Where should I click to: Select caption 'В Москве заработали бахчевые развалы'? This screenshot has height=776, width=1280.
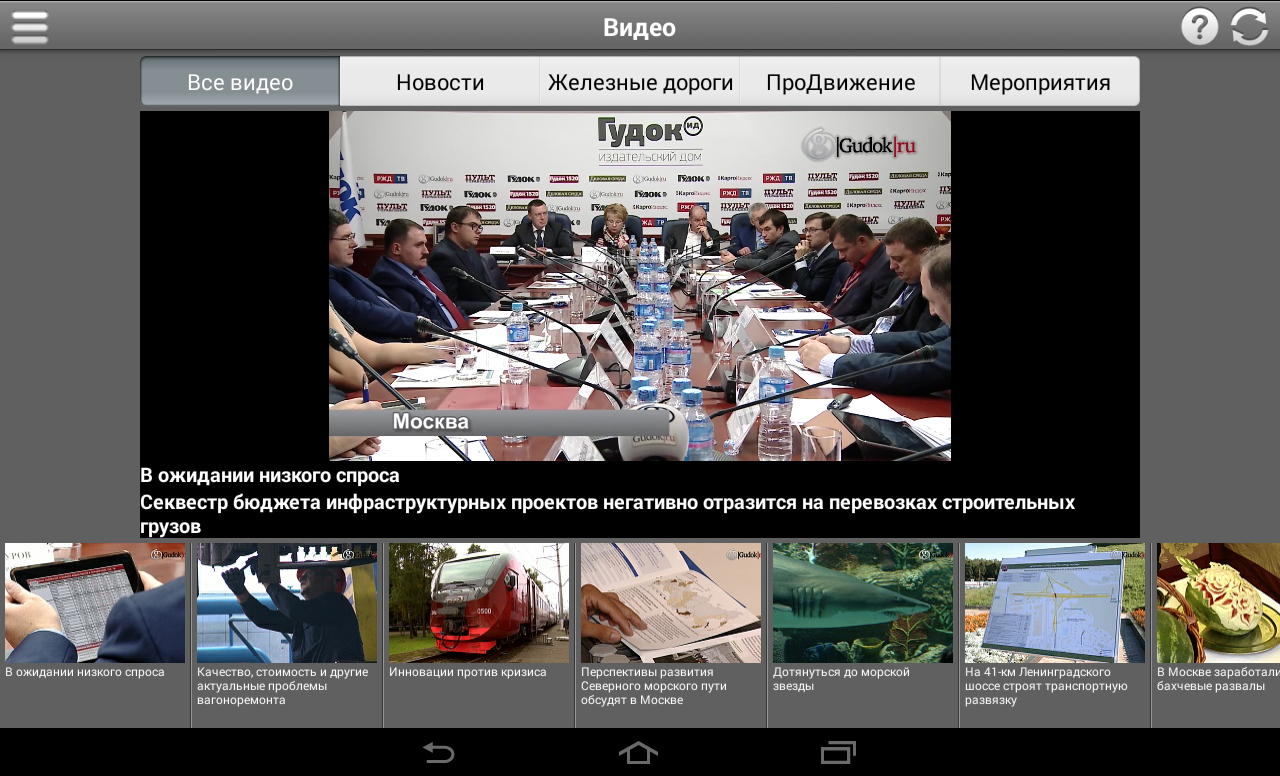(x=1218, y=679)
